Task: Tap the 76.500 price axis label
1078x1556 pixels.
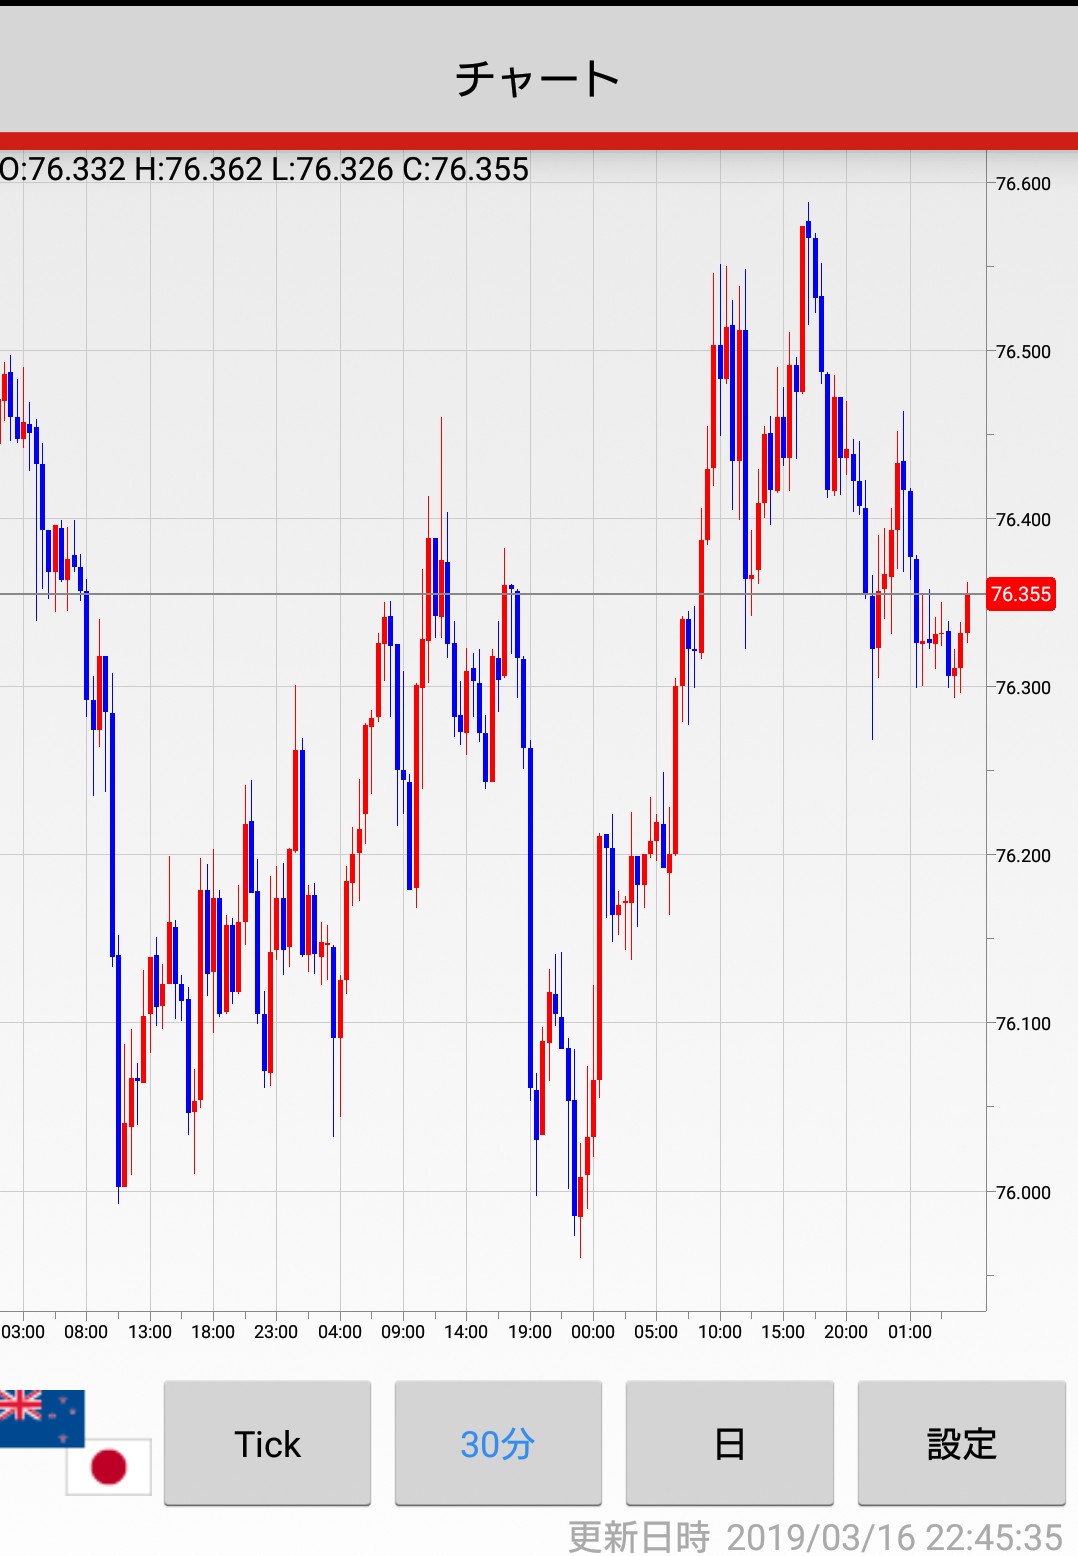Action: point(1023,351)
